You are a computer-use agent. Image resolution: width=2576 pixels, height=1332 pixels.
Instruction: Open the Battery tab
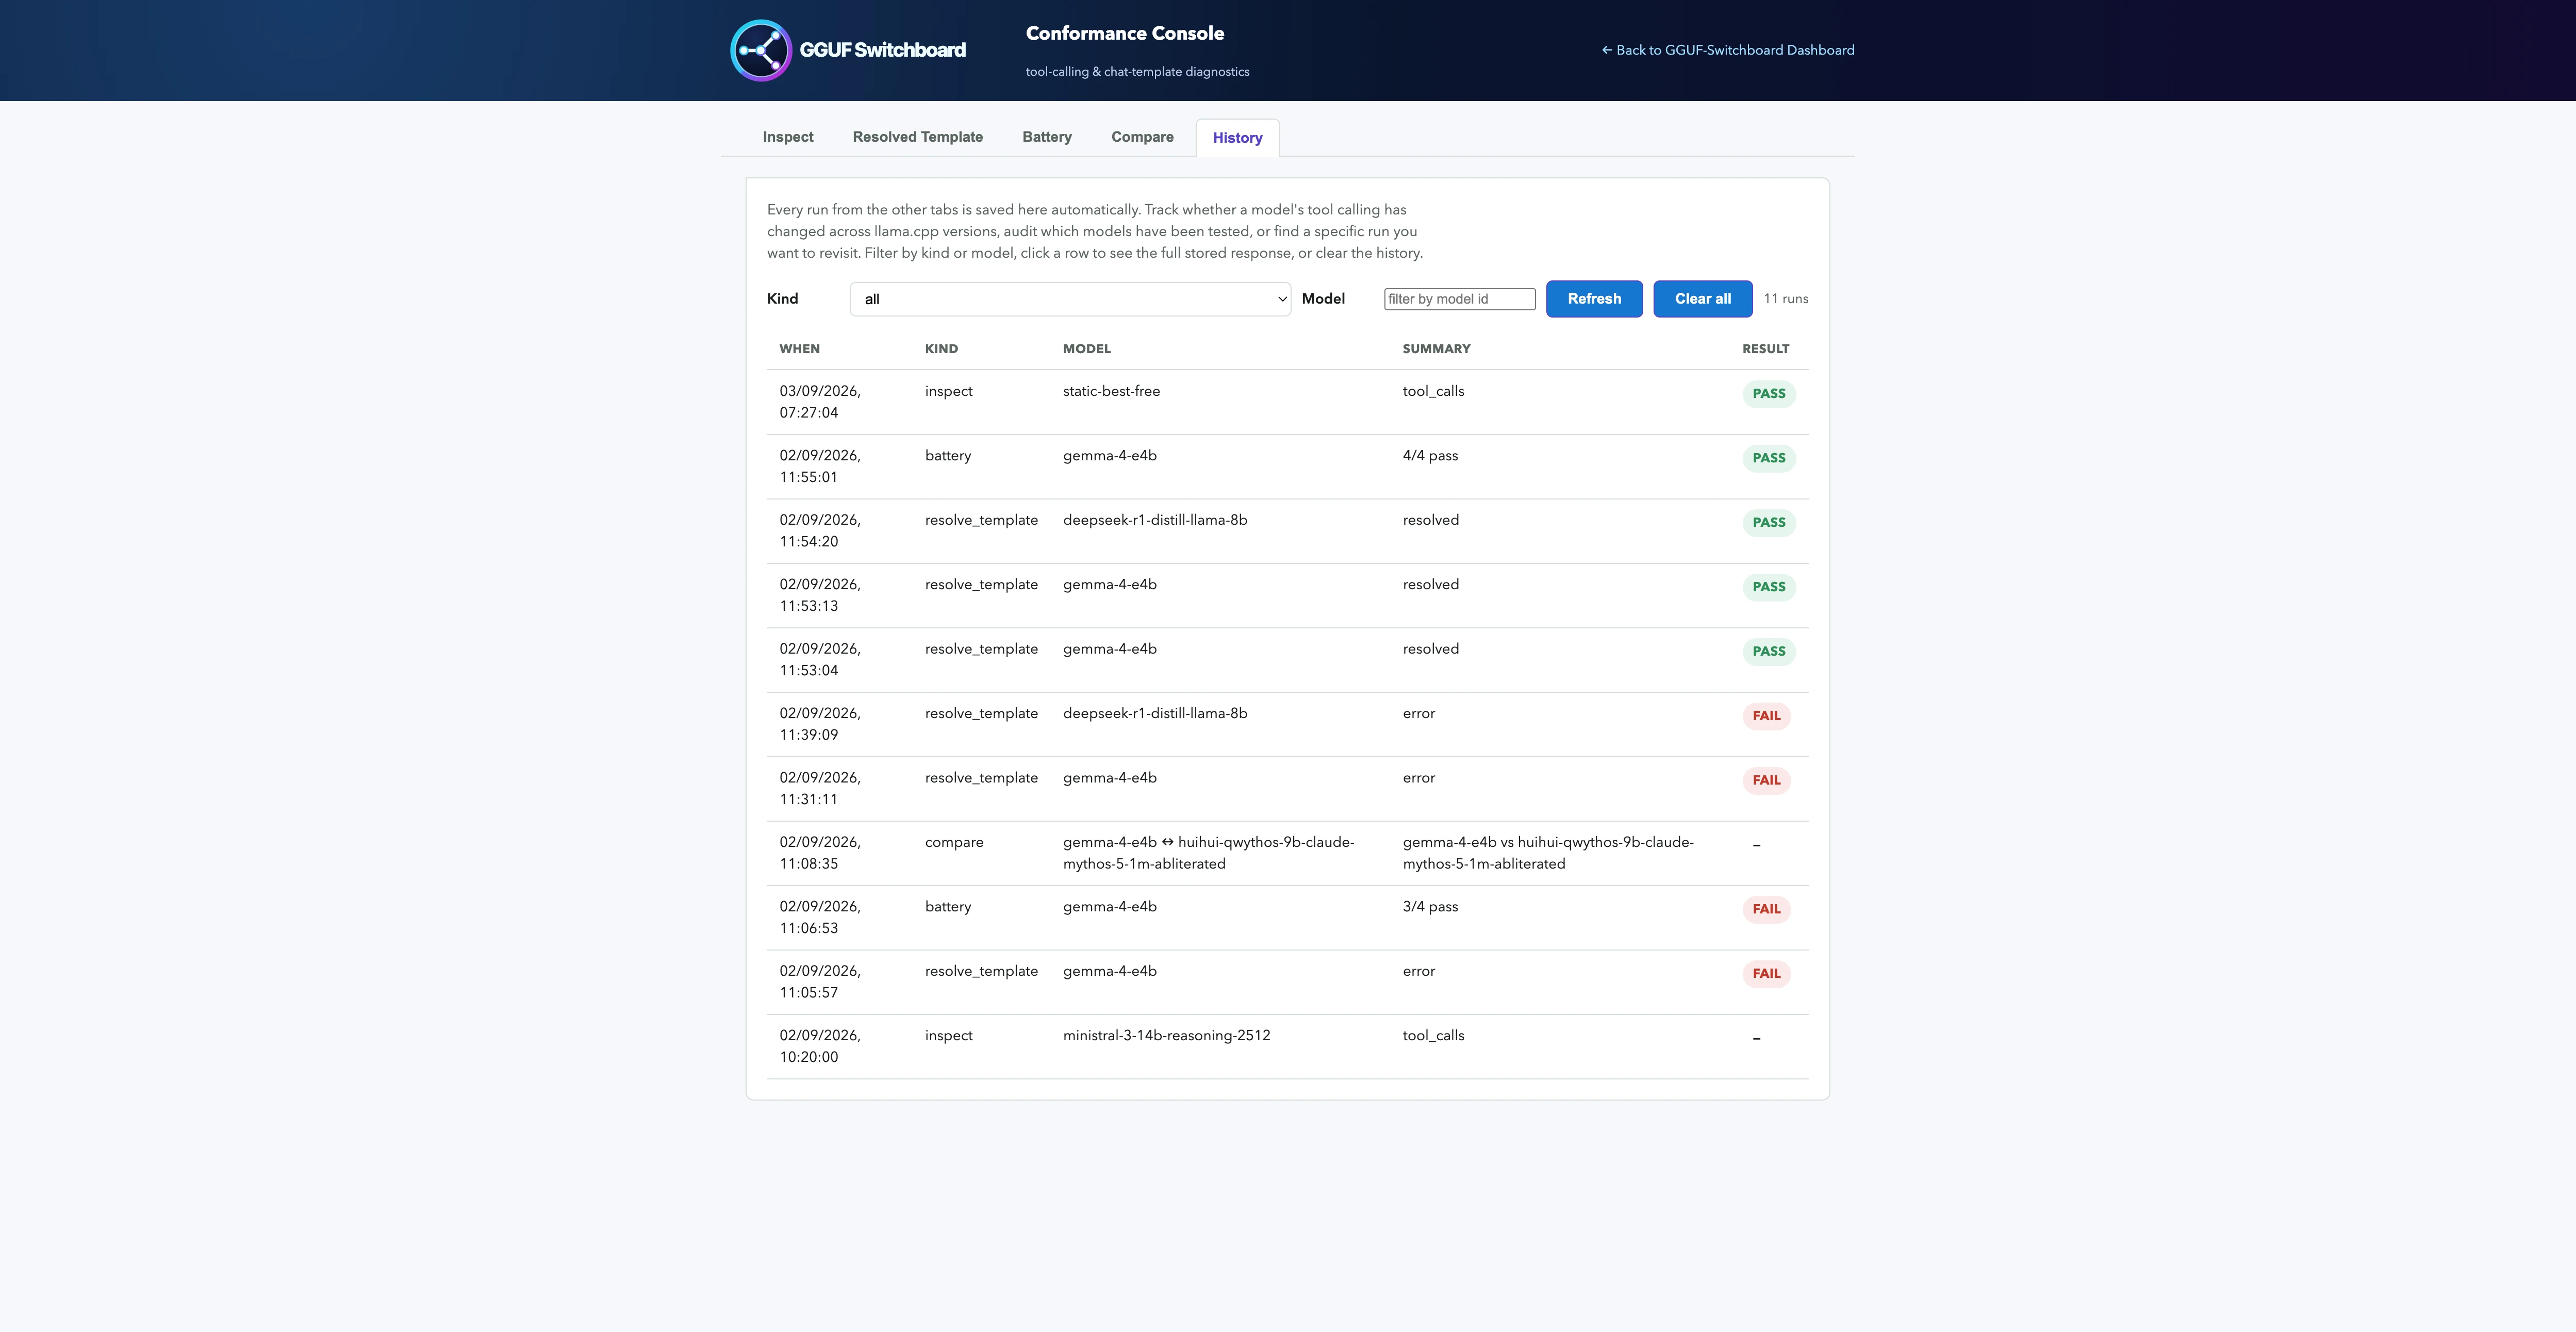click(x=1046, y=137)
